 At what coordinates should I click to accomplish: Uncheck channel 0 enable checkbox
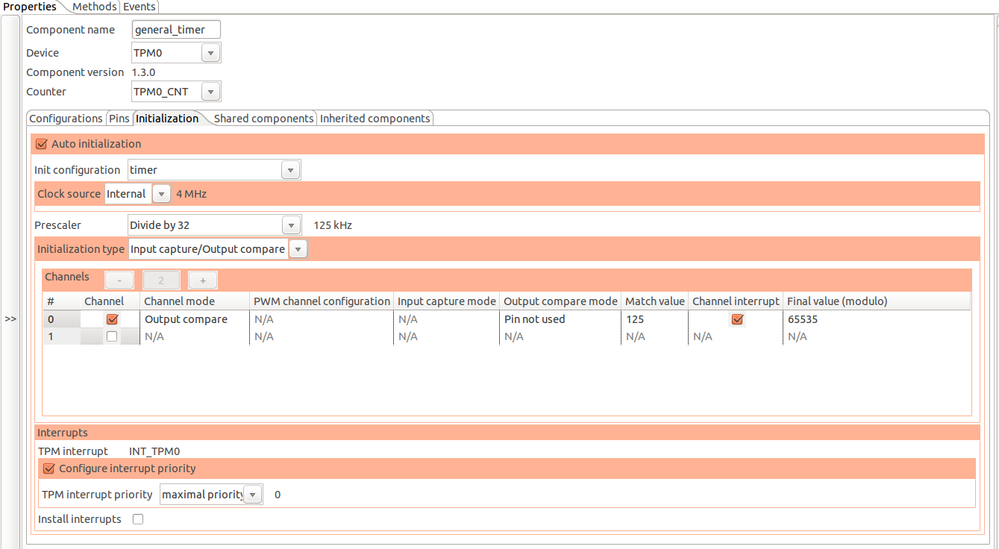(112, 319)
